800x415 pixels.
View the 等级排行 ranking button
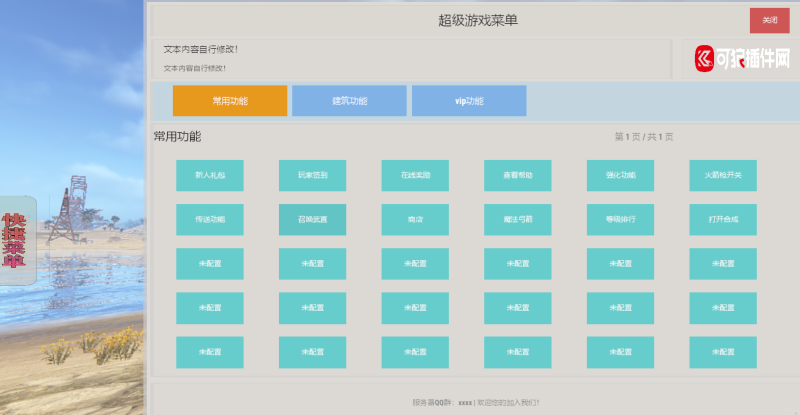pos(620,219)
